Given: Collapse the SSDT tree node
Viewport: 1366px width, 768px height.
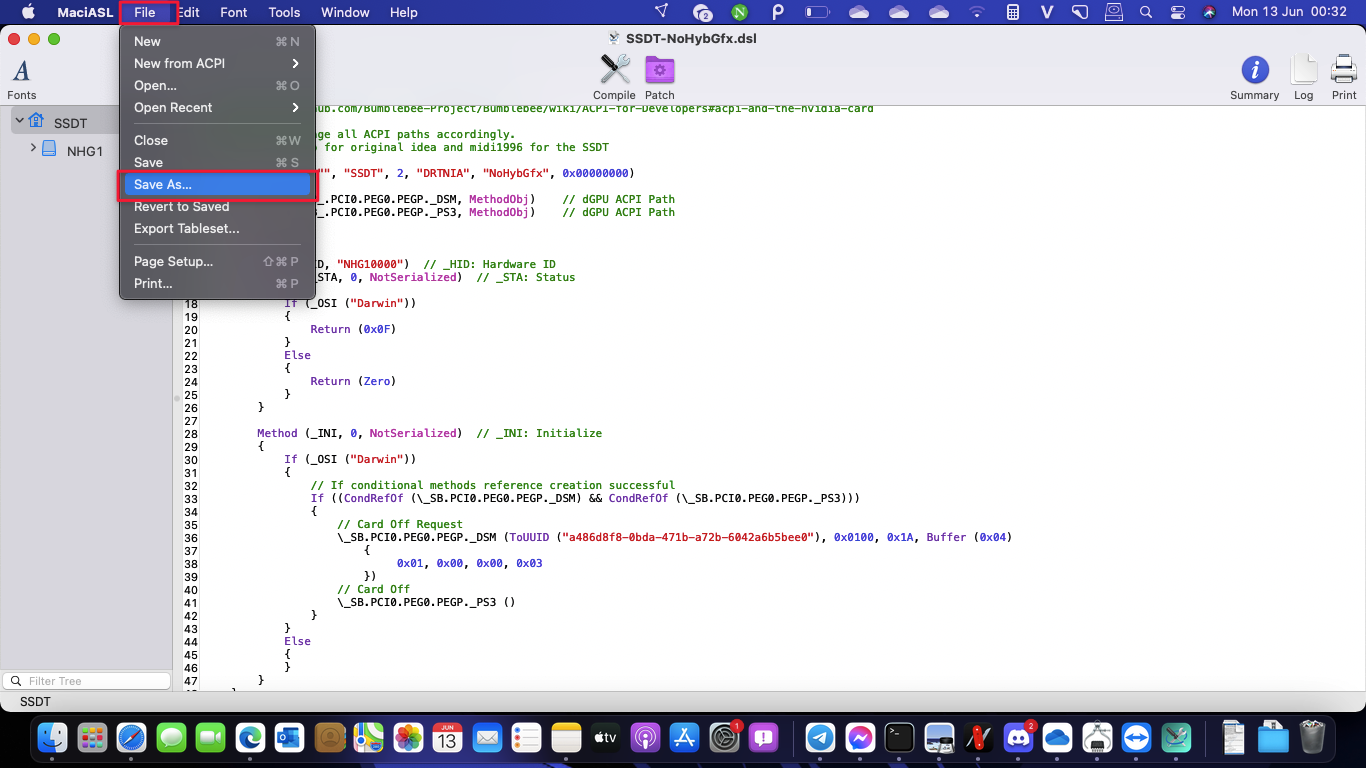Looking at the screenshot, I should pos(19,121).
